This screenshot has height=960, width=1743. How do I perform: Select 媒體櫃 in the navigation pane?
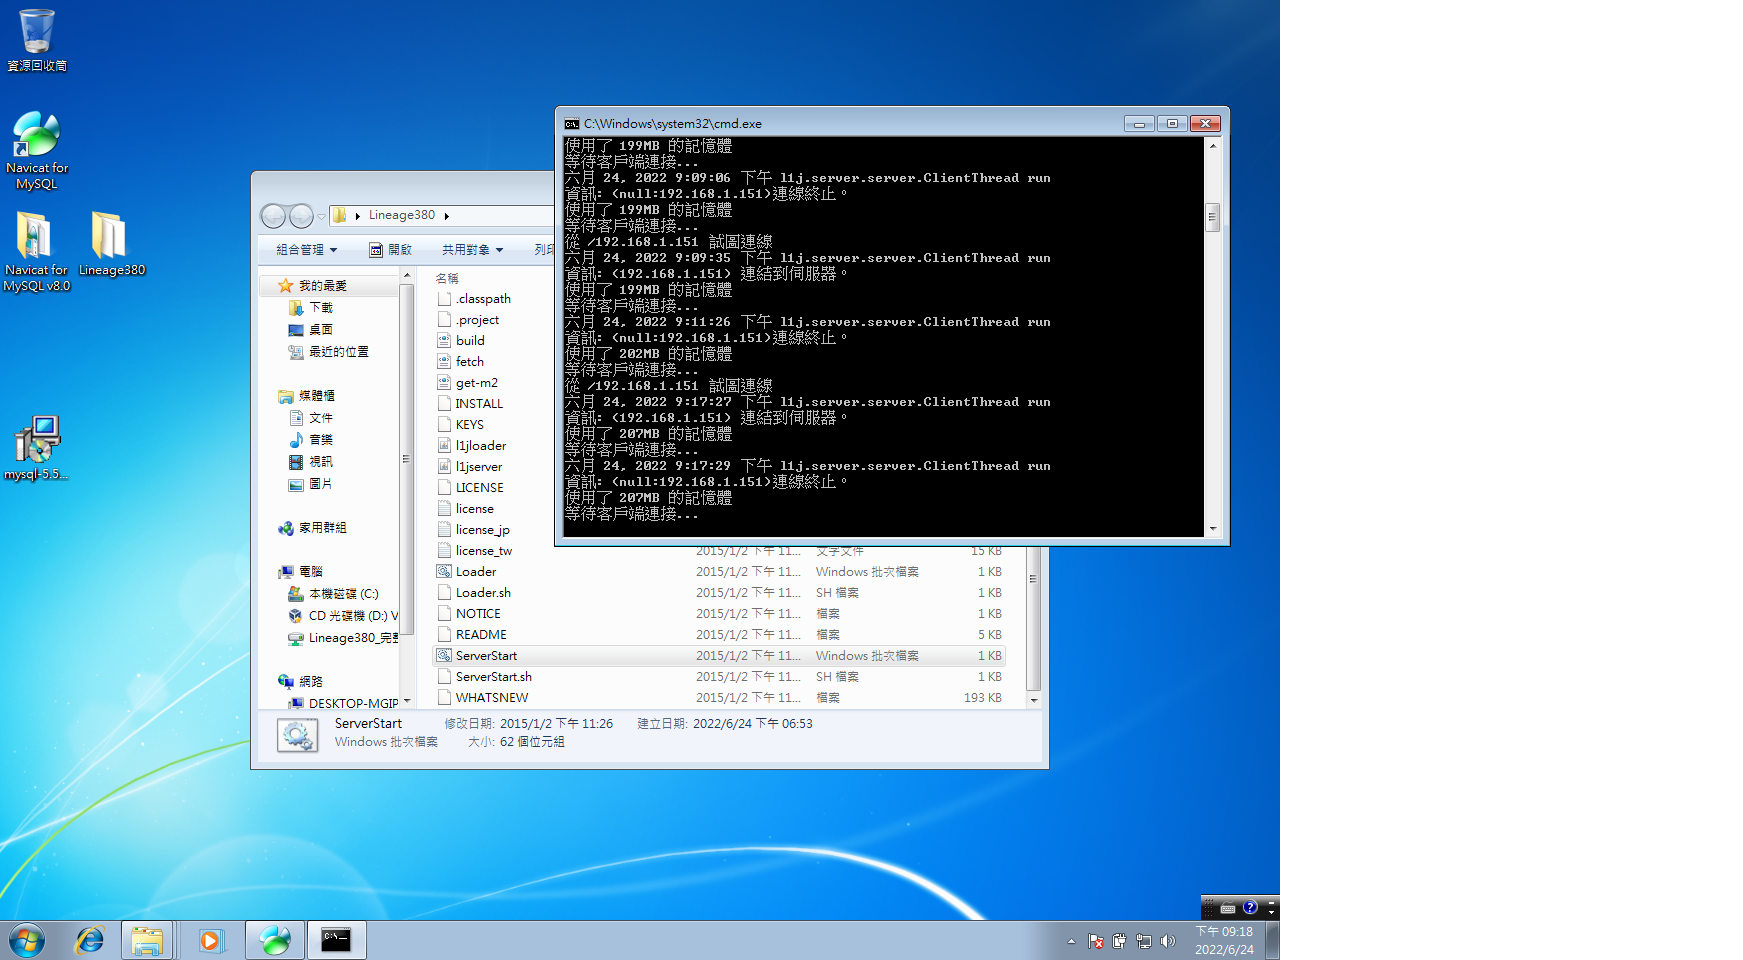[x=306, y=396]
